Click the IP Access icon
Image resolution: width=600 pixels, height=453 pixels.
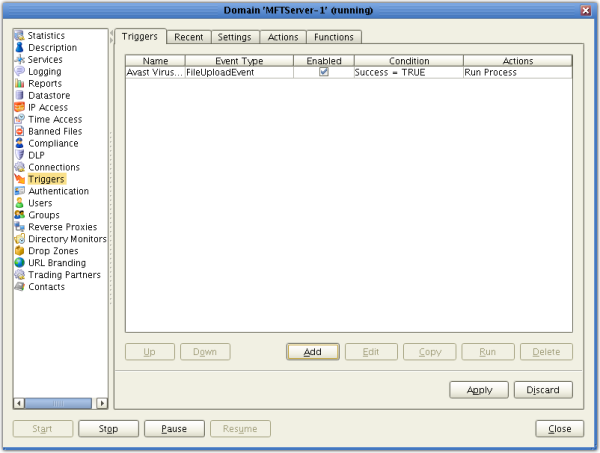19,107
